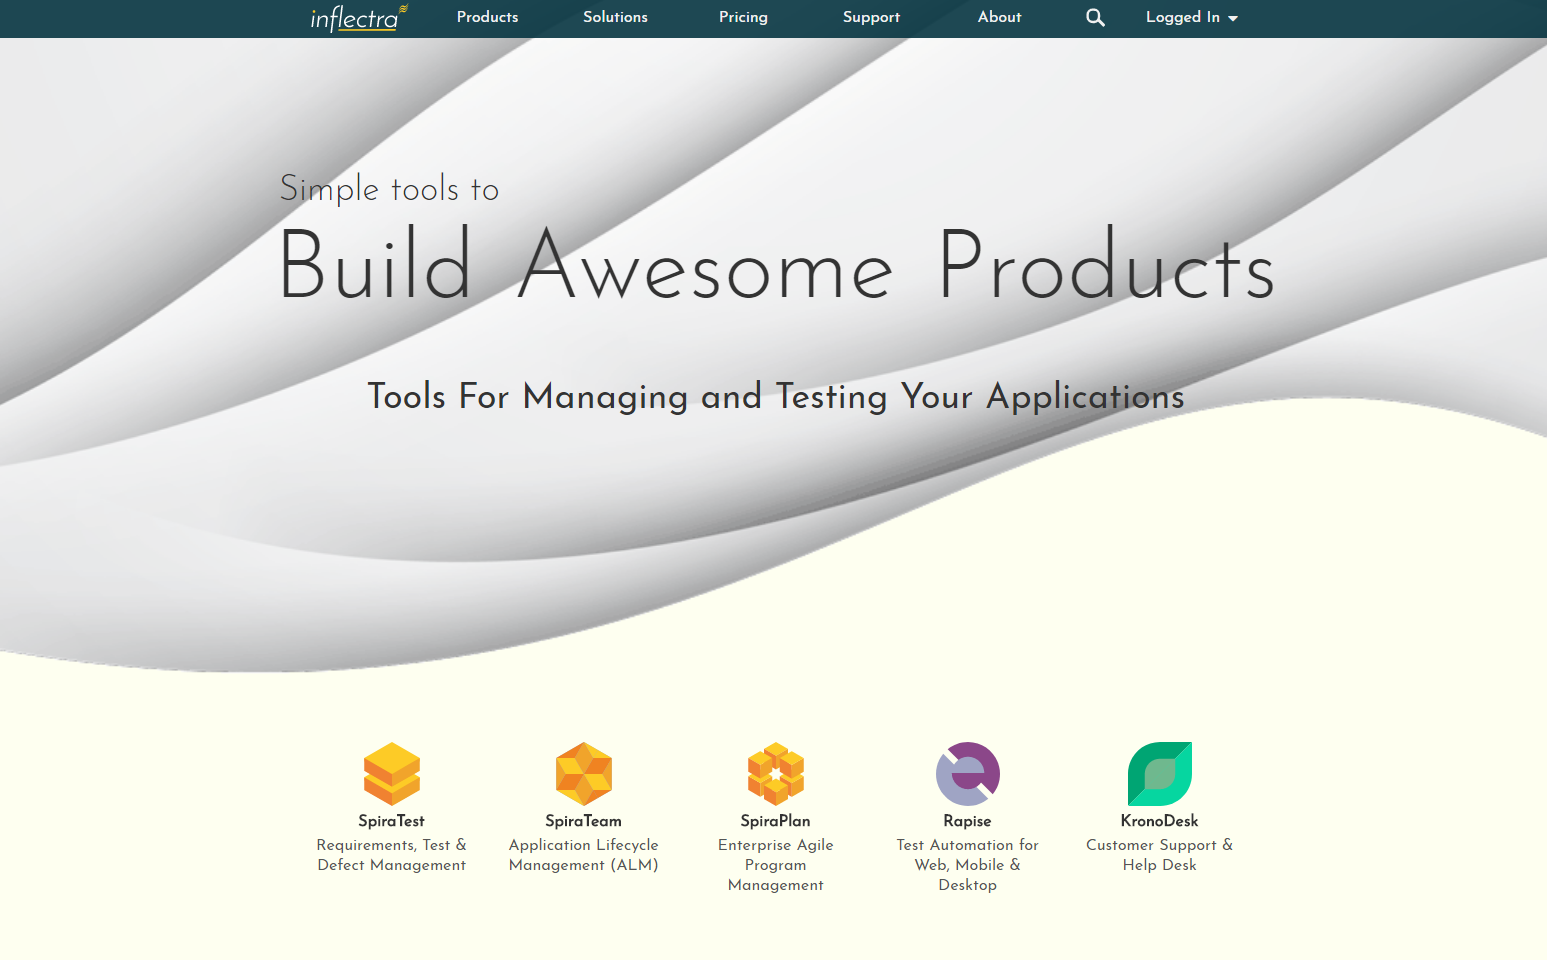
Task: Click the Build Awesome Products headline
Action: pyautogui.click(x=776, y=266)
